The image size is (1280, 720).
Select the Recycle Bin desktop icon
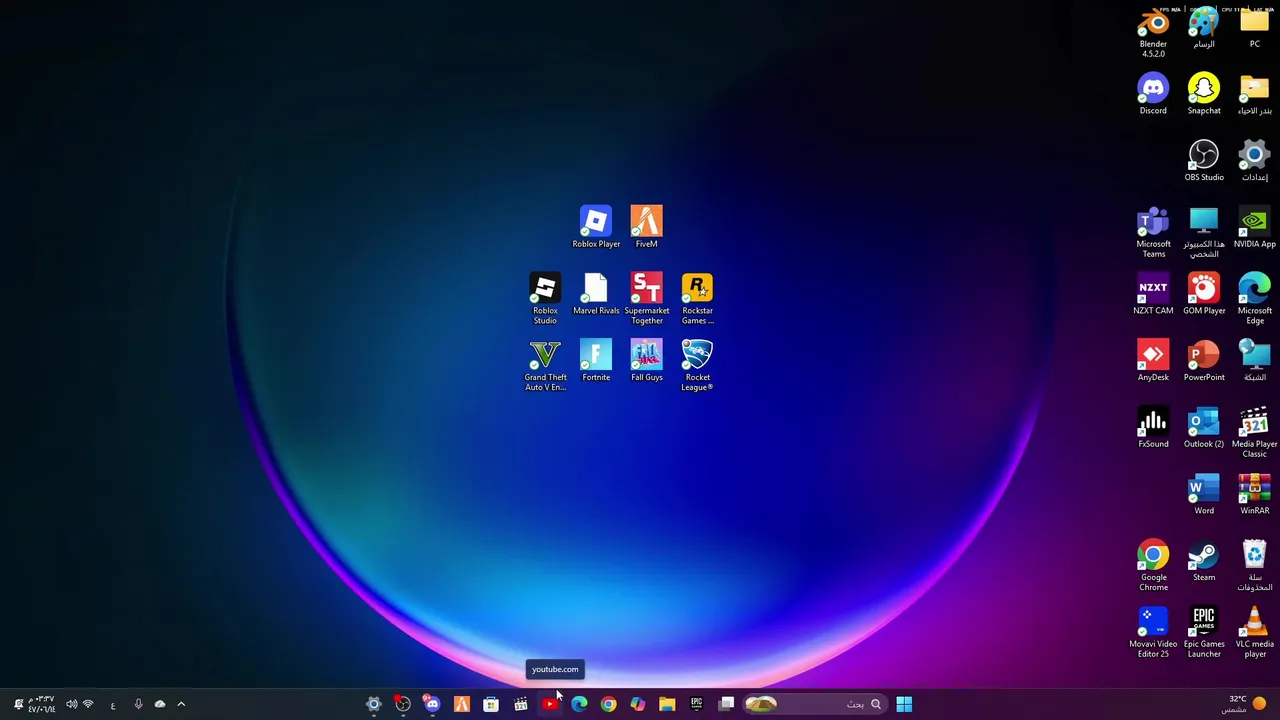(x=1254, y=565)
